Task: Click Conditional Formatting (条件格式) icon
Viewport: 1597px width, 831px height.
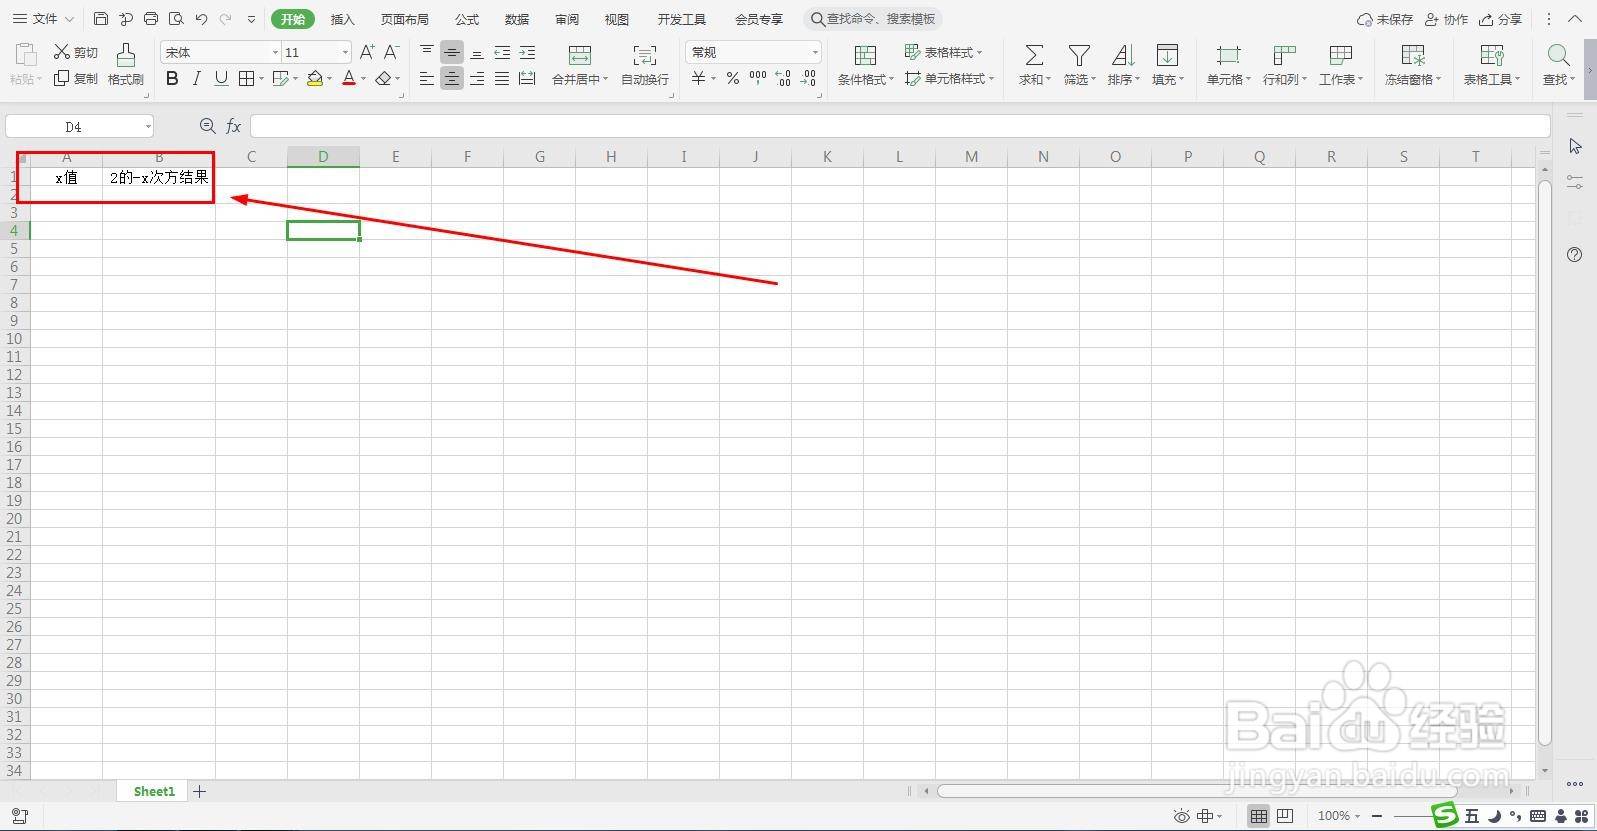Action: [865, 55]
